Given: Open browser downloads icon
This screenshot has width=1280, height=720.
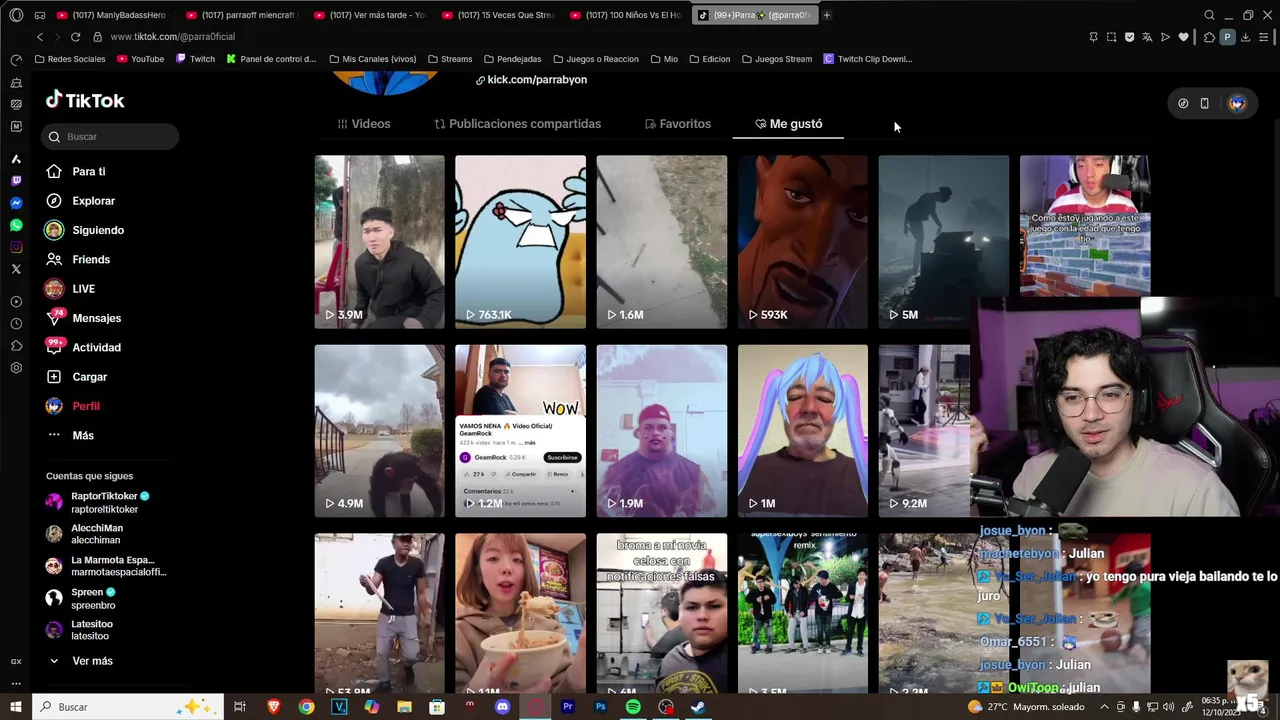Looking at the screenshot, I should pyautogui.click(x=1245, y=37).
